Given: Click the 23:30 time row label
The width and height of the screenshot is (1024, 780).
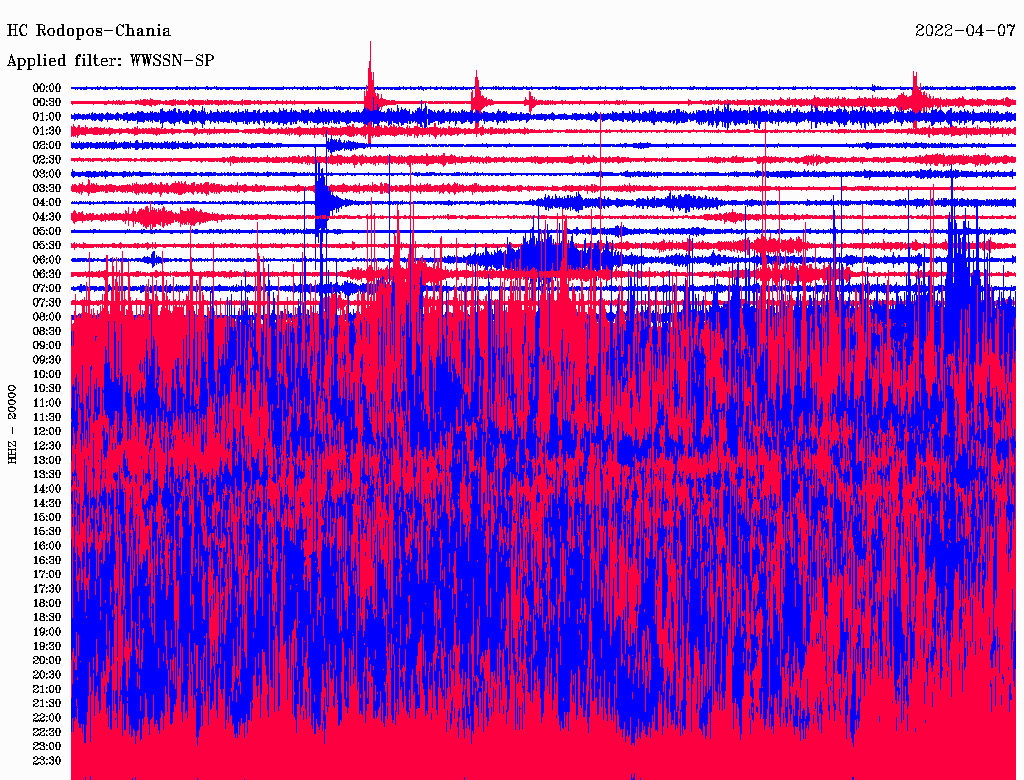Looking at the screenshot, I should [x=47, y=761].
